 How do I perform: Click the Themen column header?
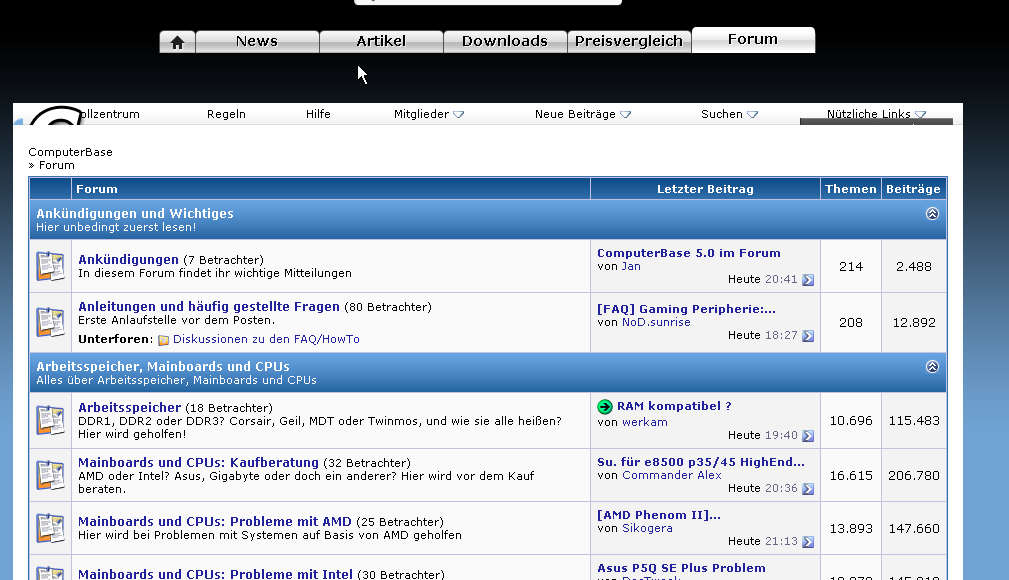(x=851, y=189)
